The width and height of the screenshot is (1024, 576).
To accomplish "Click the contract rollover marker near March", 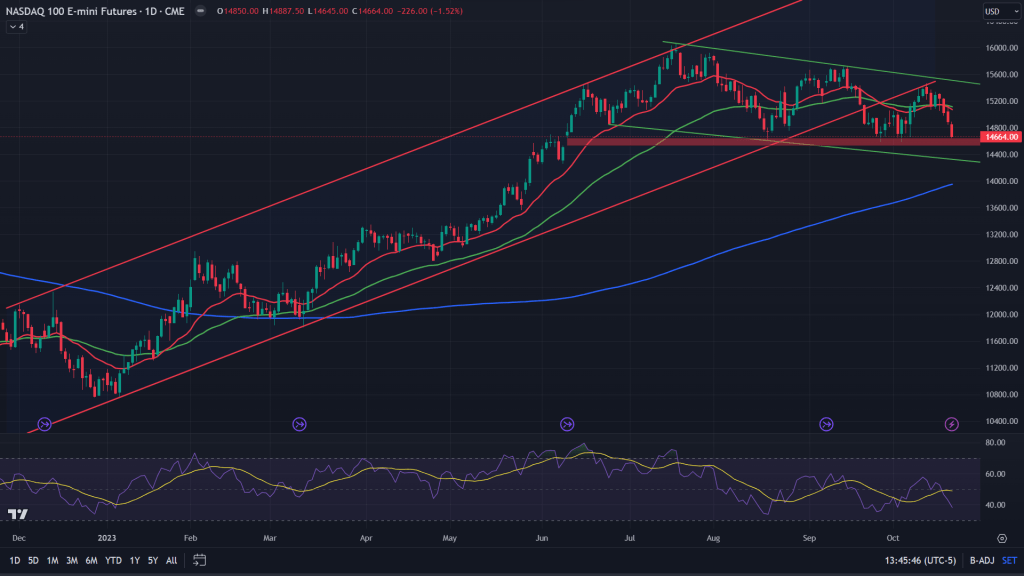I will point(299,425).
